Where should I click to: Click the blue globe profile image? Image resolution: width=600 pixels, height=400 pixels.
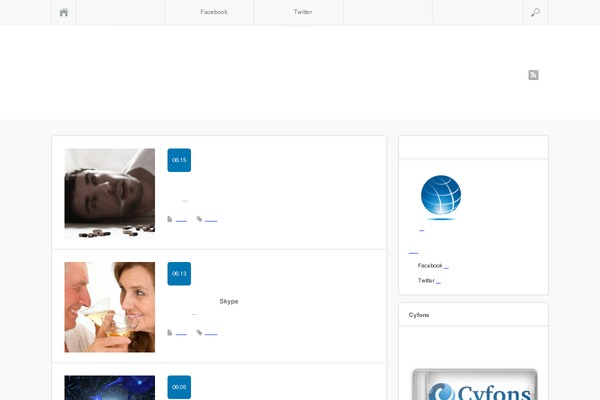441,198
